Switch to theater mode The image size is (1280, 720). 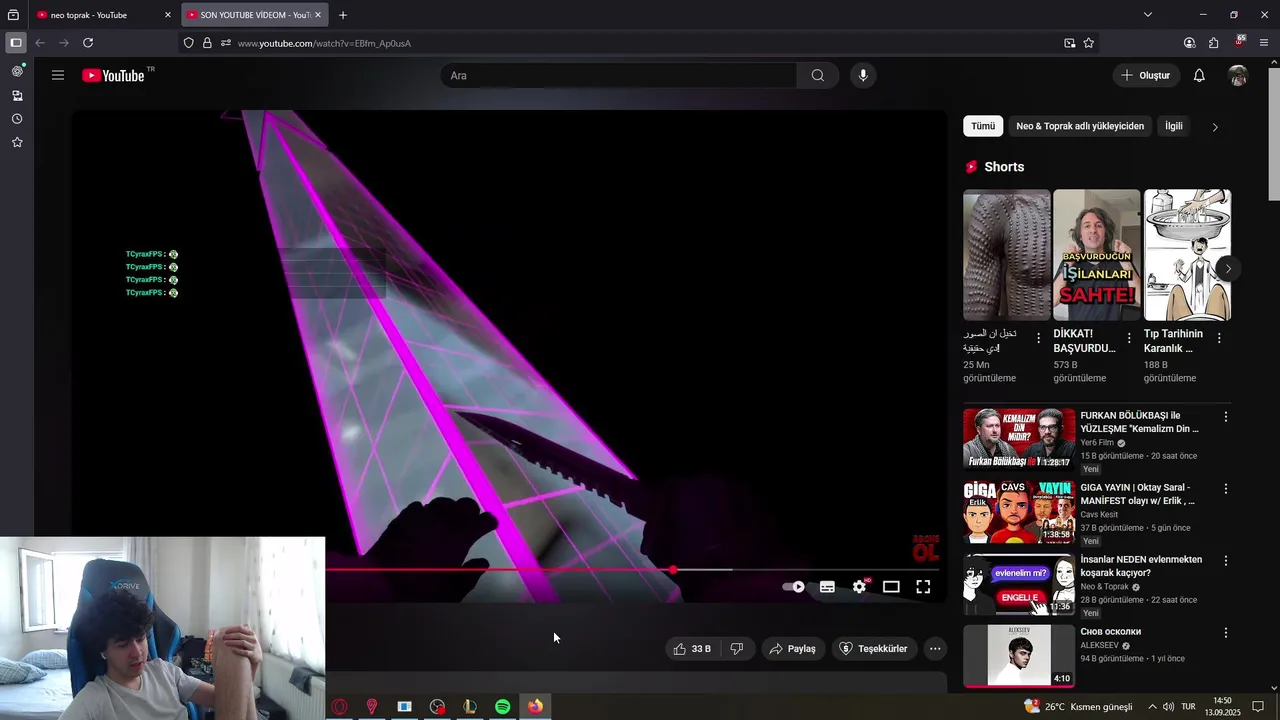(891, 587)
